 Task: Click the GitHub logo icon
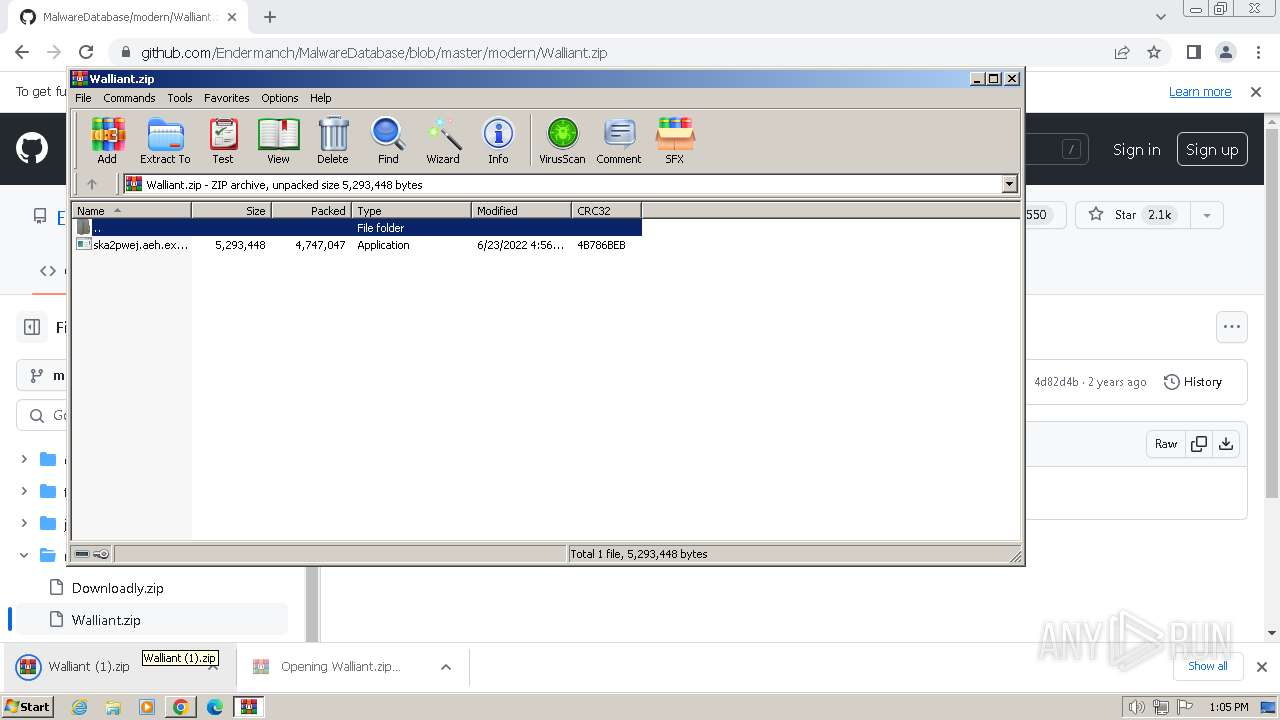pyautogui.click(x=32, y=149)
